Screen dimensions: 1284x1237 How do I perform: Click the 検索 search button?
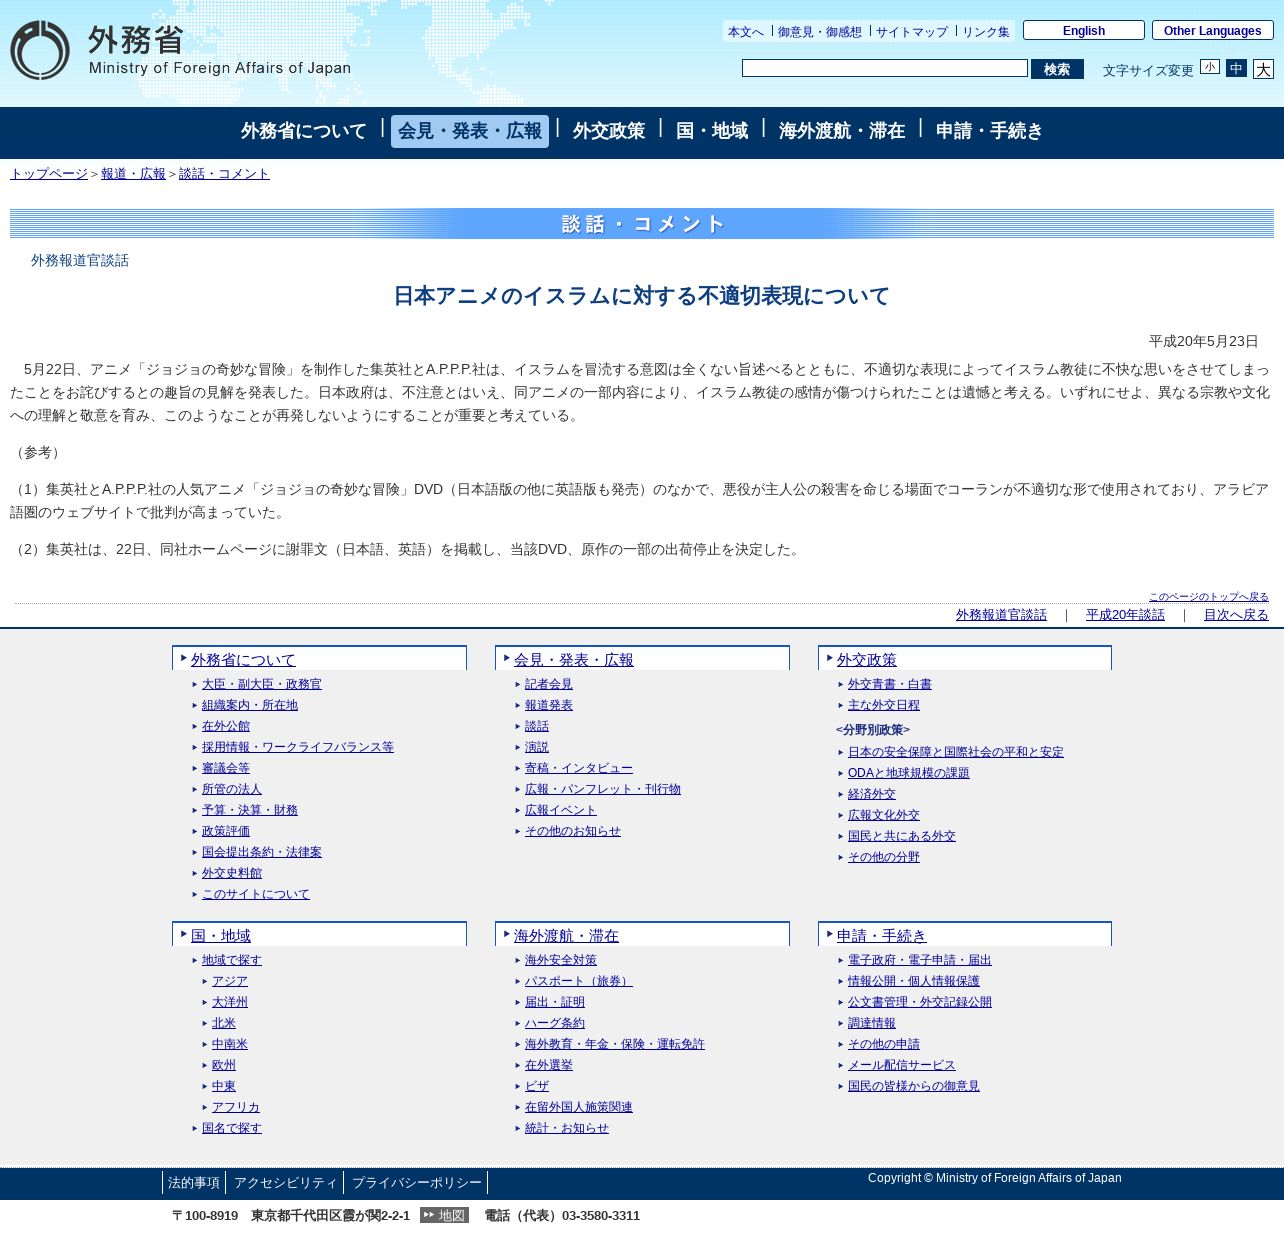(1057, 69)
